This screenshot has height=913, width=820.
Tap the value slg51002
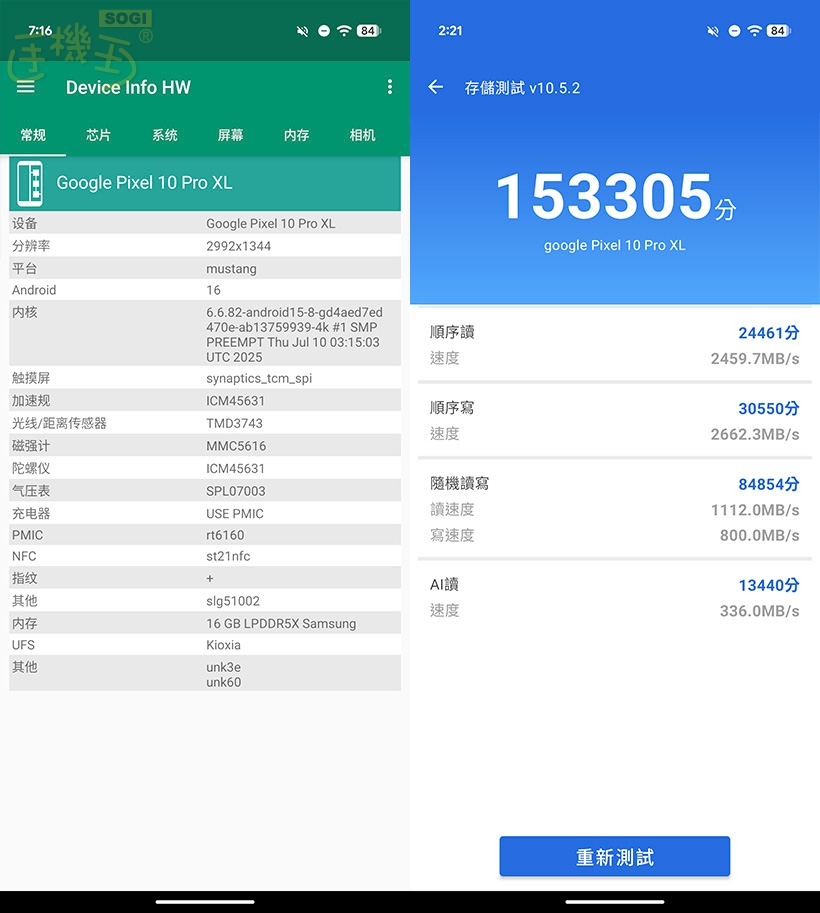tap(233, 601)
